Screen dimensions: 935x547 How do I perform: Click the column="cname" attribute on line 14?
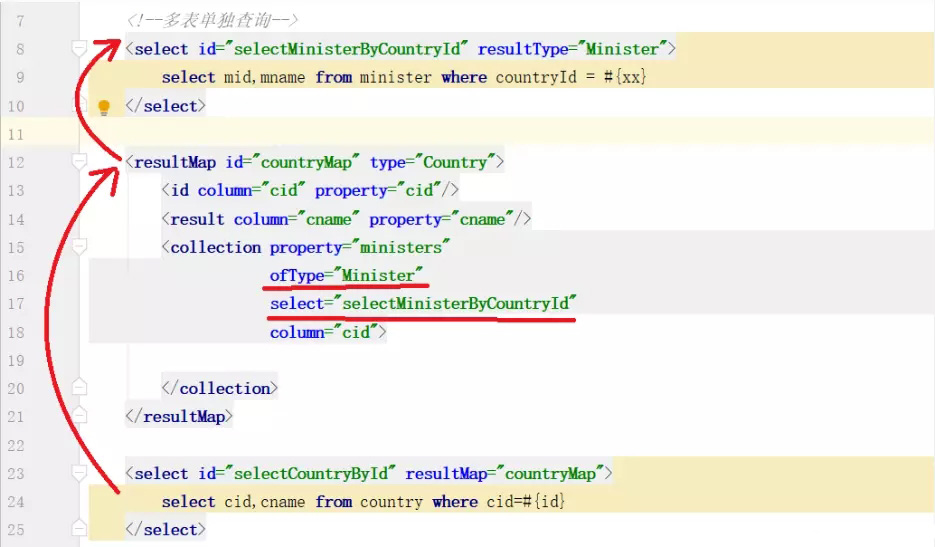click(x=296, y=219)
